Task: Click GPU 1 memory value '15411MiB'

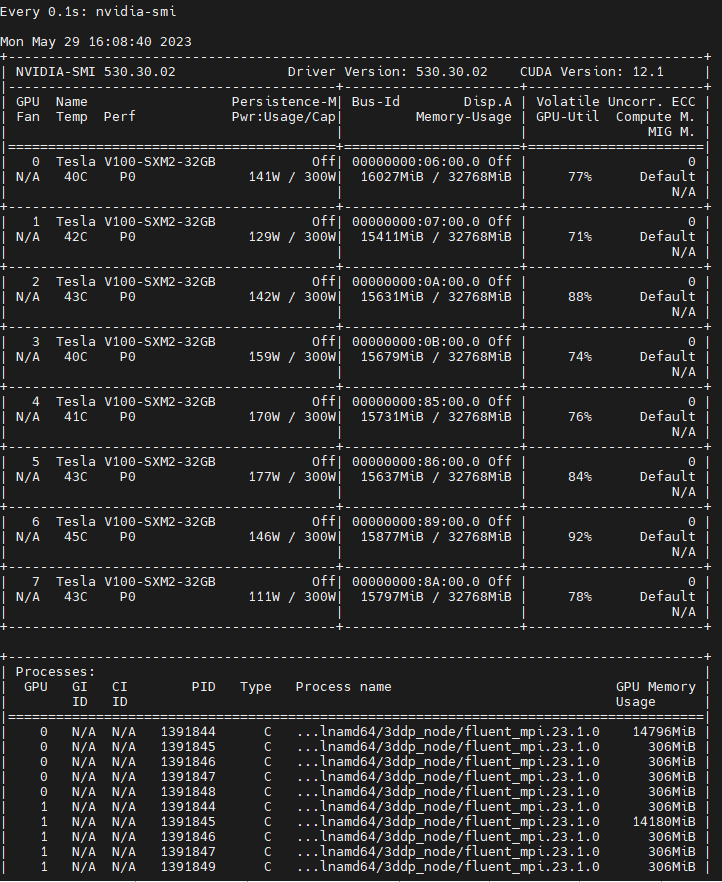Action: pos(392,237)
